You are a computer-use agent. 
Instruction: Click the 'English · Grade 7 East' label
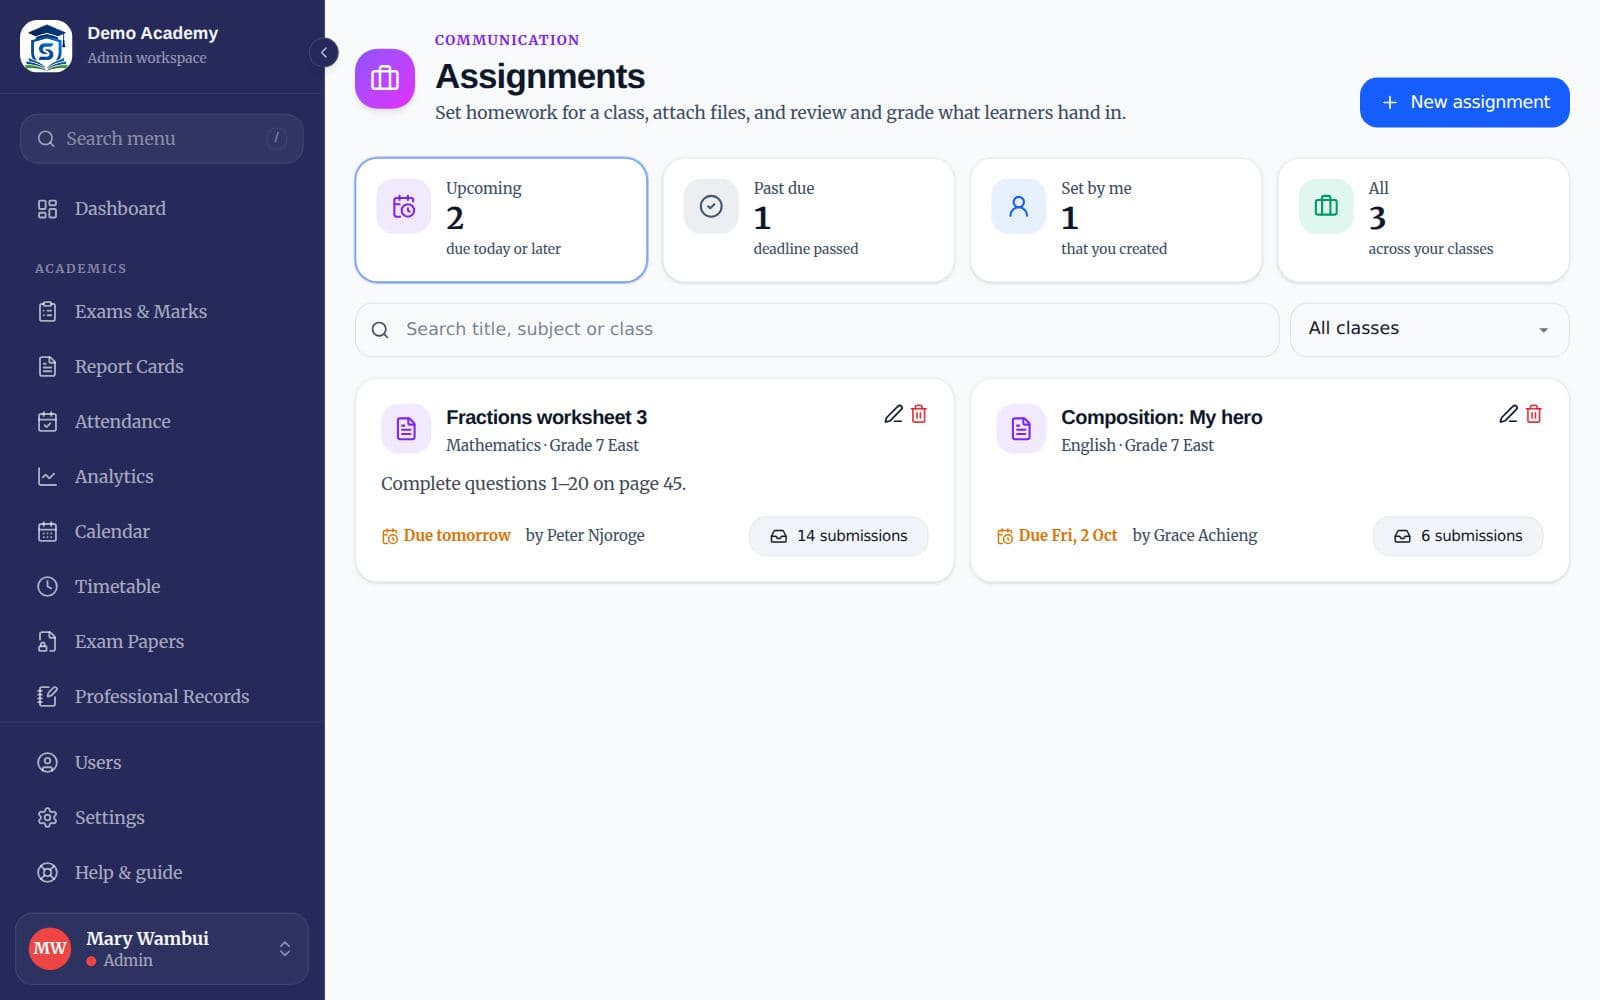[x=1137, y=446]
